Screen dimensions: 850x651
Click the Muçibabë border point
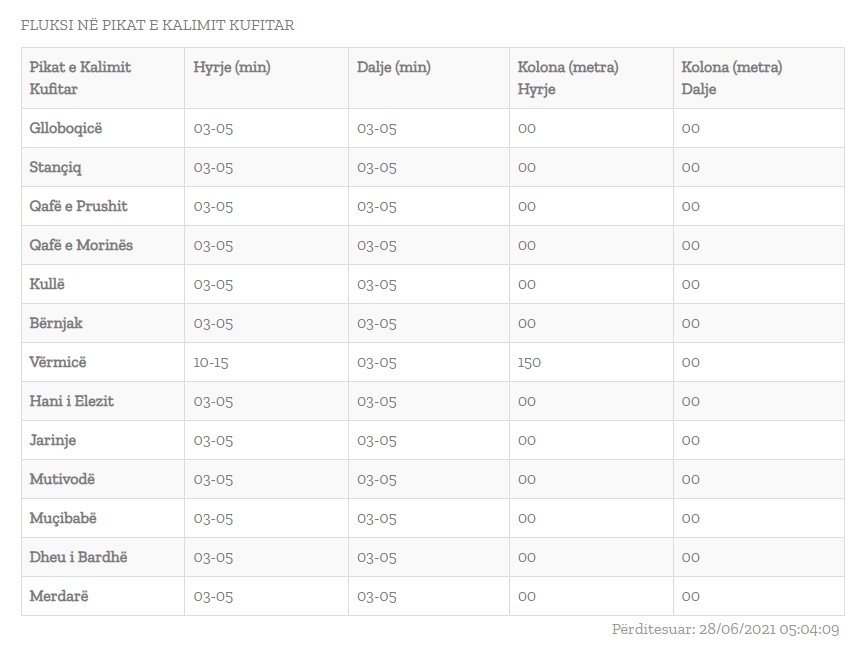click(x=63, y=518)
